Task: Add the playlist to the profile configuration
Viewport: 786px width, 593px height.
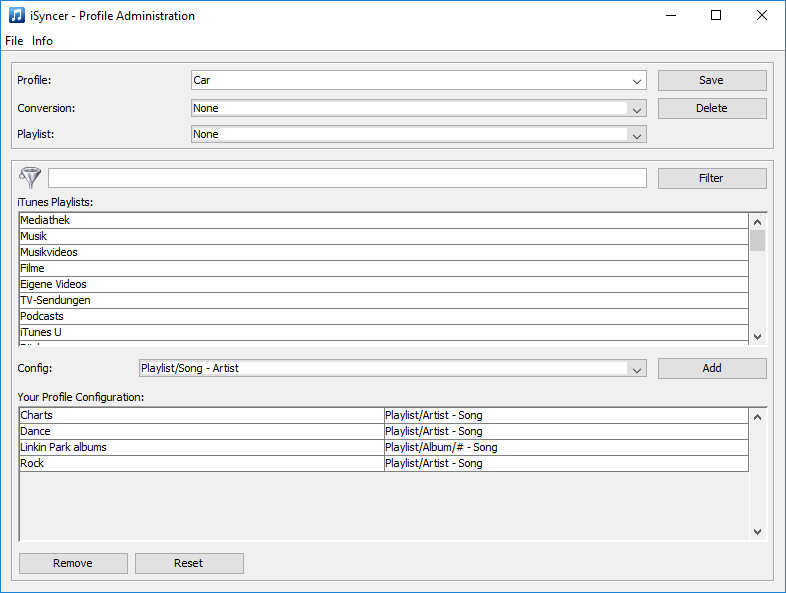Action: click(x=712, y=368)
